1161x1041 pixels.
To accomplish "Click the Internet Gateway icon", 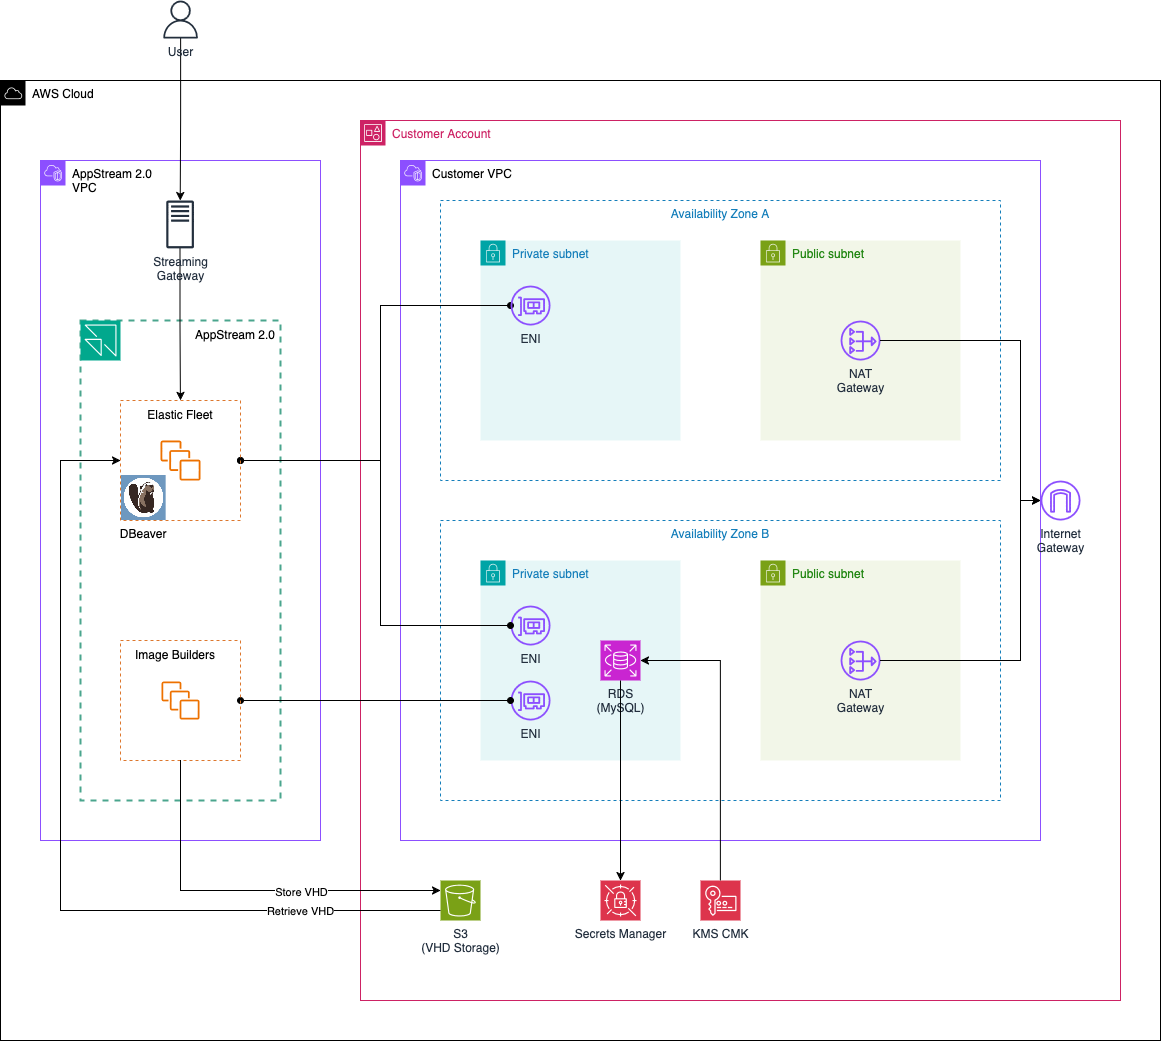I will [1060, 500].
